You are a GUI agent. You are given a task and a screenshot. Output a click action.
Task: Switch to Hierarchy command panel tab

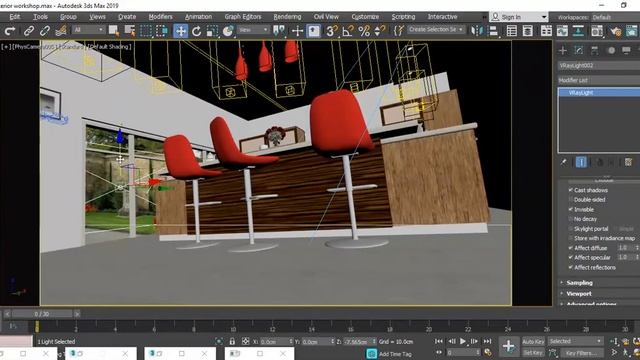pyautogui.click(x=595, y=51)
